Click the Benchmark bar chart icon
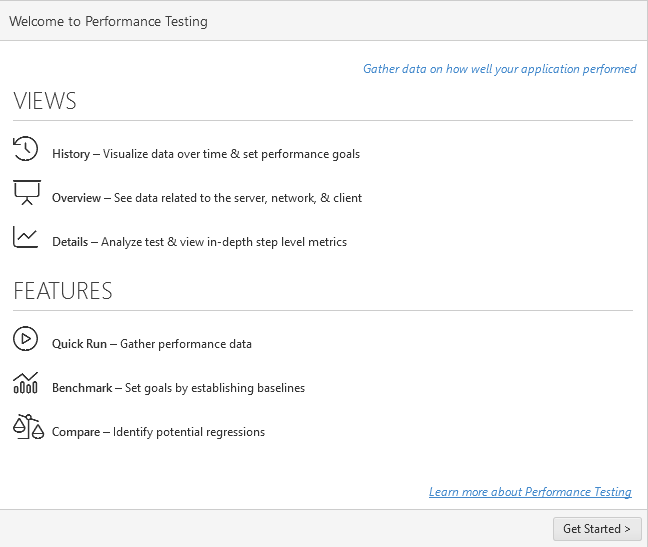The height and width of the screenshot is (547, 648). [x=26, y=383]
